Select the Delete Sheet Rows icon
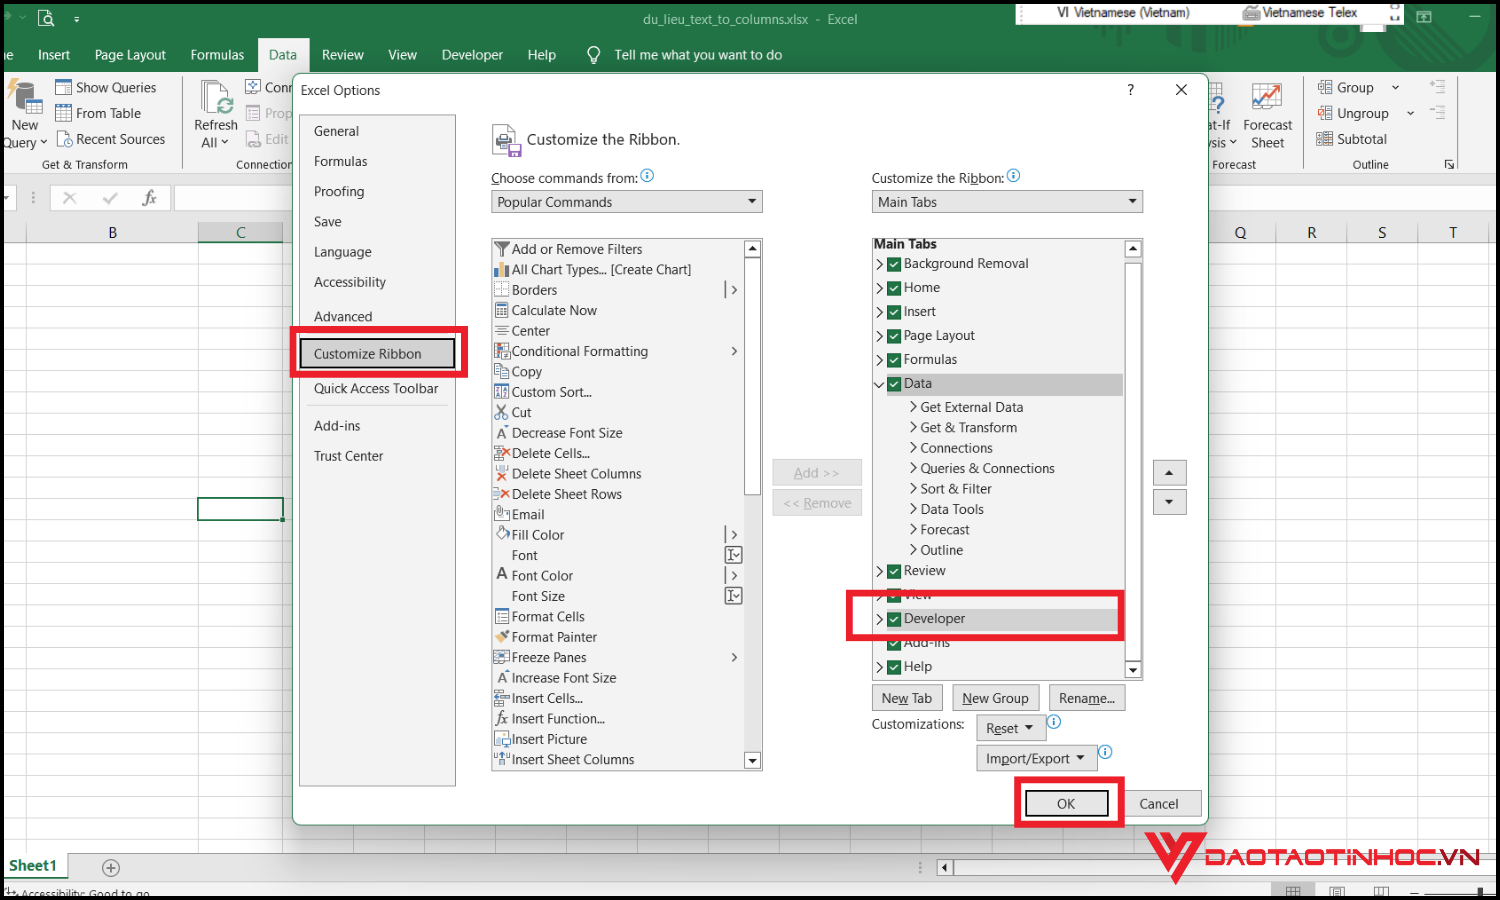The height and width of the screenshot is (900, 1500). pyautogui.click(x=502, y=494)
